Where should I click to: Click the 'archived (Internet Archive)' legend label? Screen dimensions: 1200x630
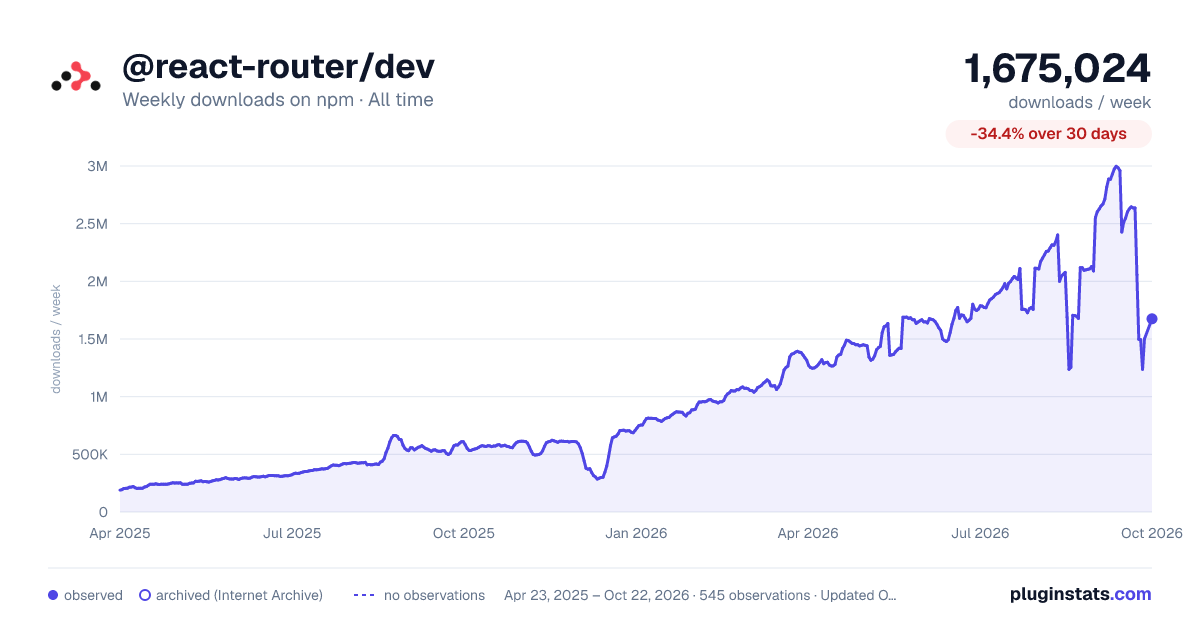pyautogui.click(x=239, y=595)
